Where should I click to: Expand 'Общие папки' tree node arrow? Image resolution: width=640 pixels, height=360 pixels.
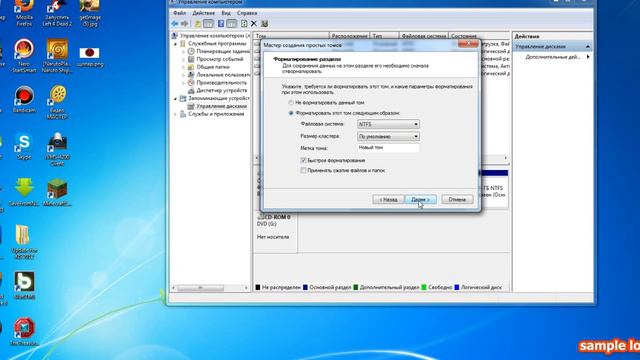[x=184, y=67]
